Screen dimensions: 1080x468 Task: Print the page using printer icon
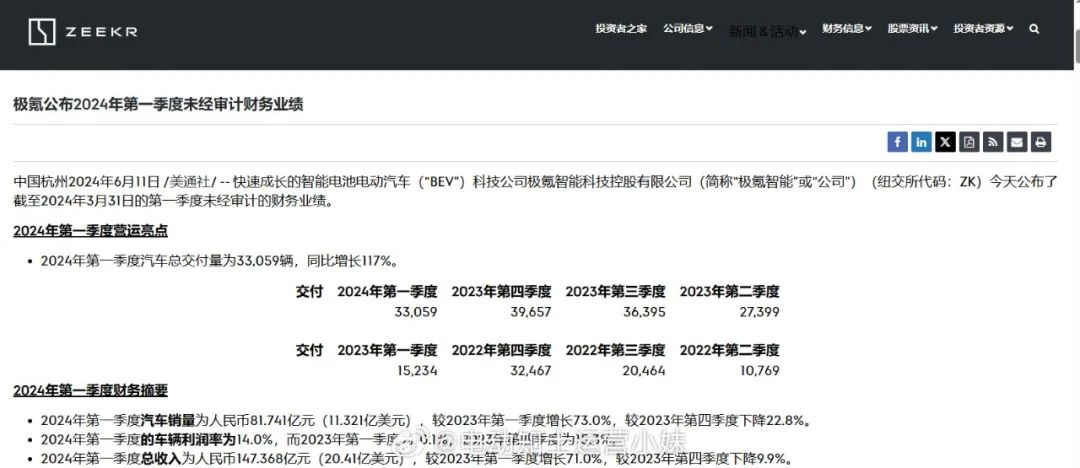(x=1041, y=142)
